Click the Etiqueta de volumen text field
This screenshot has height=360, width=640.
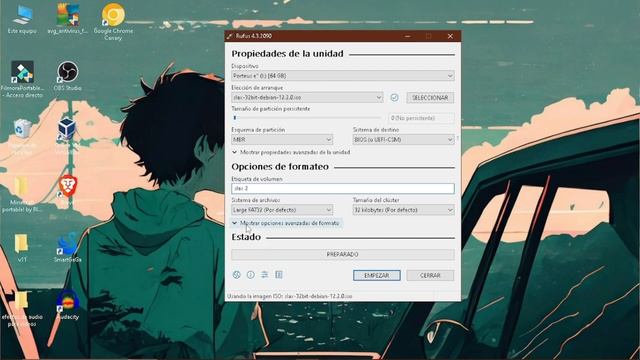coord(342,188)
